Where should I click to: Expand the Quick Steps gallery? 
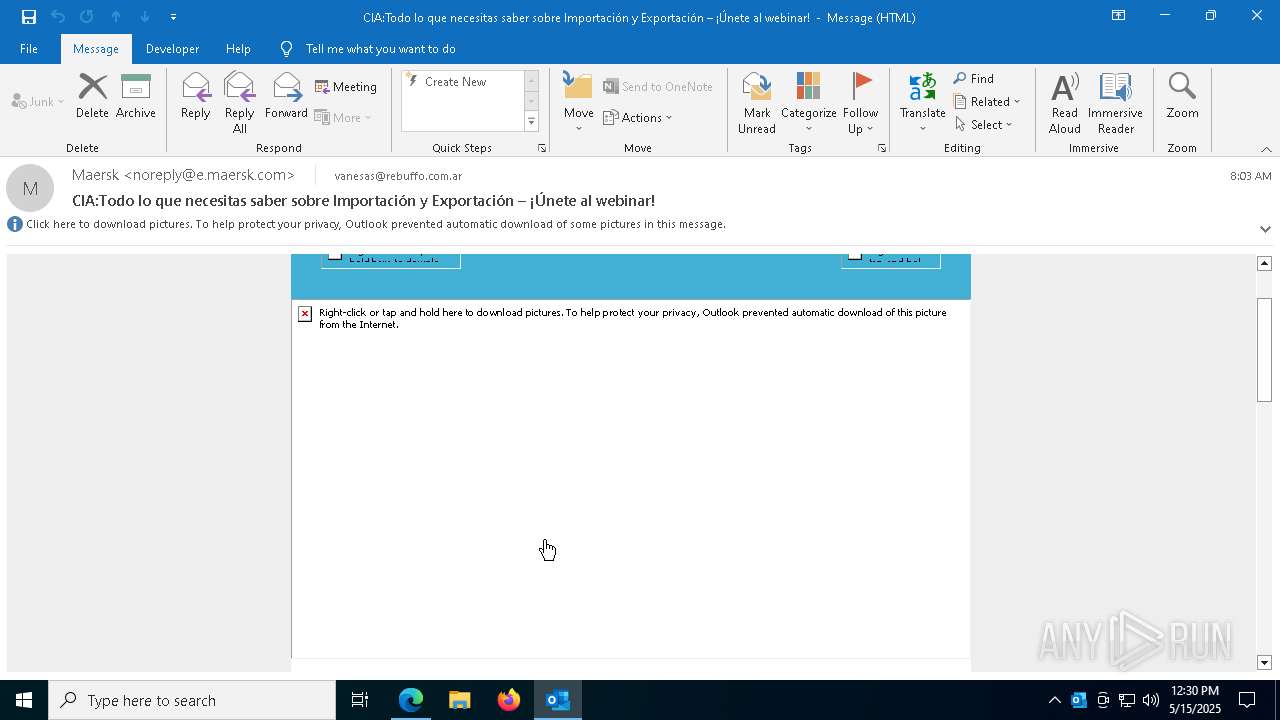[531, 122]
